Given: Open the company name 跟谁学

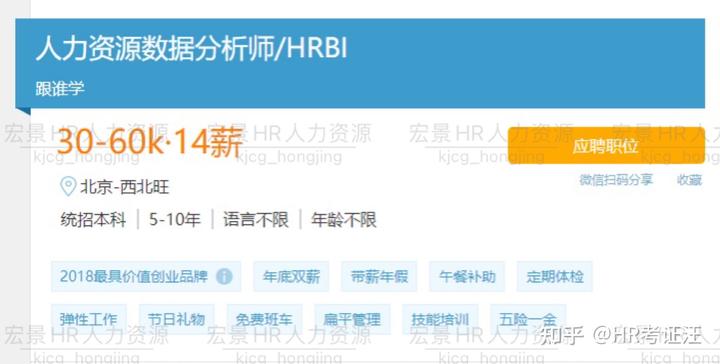Looking at the screenshot, I should tap(60, 88).
